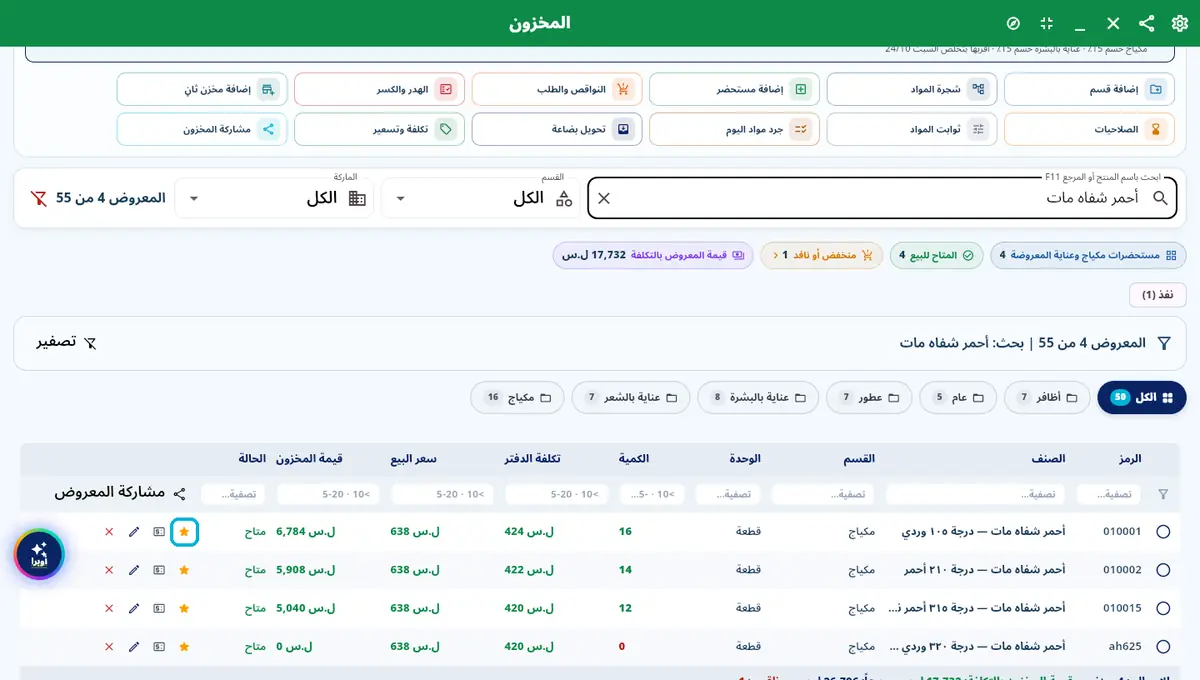Edit item 010002 with the pencil icon

click(134, 570)
